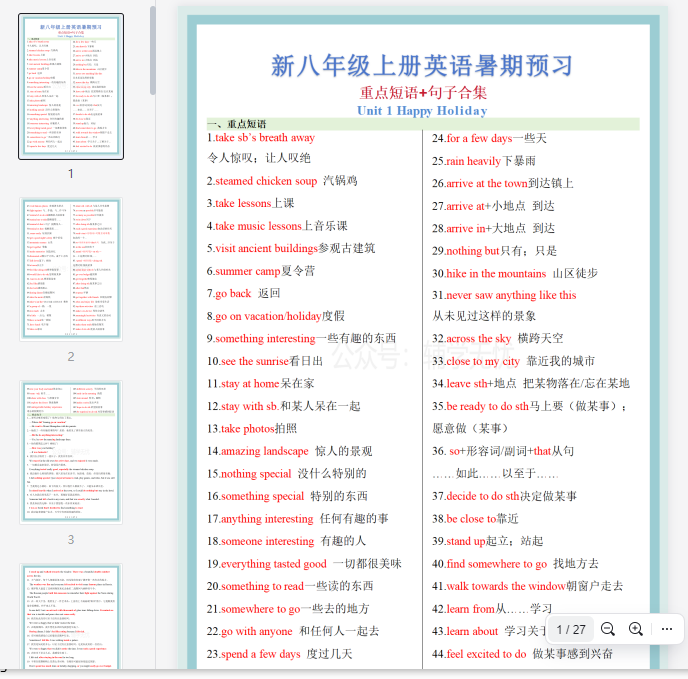Click phrase 39.stand up
The width and height of the screenshot is (688, 679).
(459, 541)
